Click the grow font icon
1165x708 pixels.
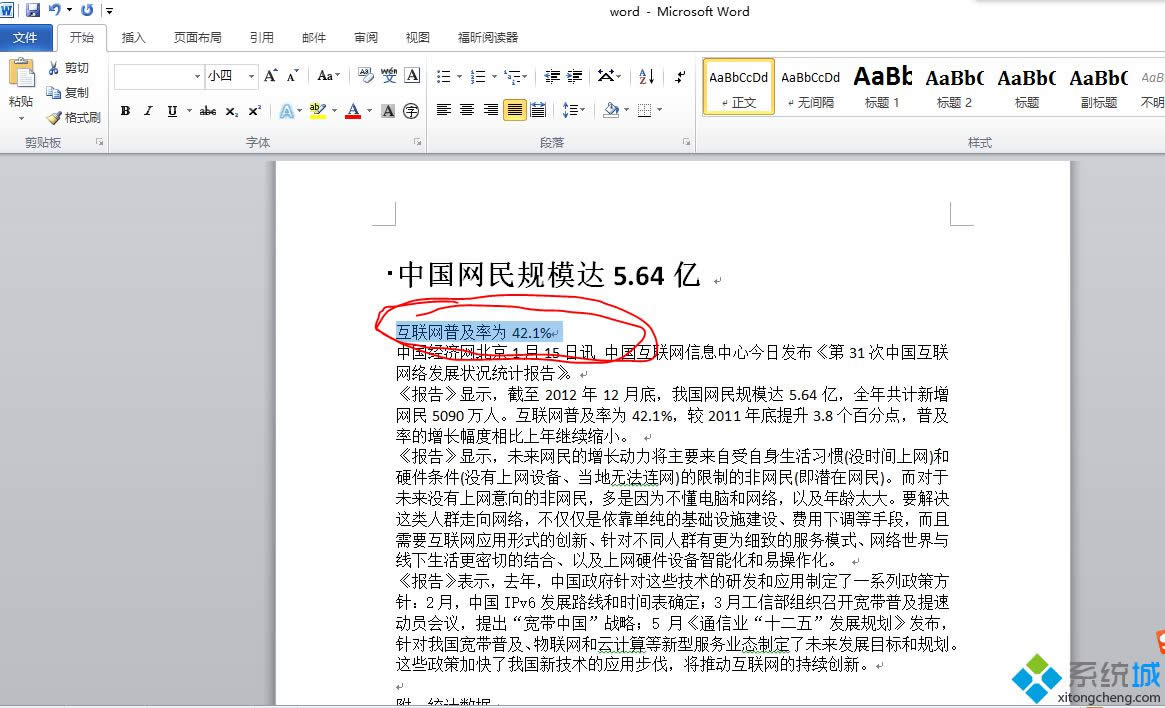pyautogui.click(x=270, y=76)
